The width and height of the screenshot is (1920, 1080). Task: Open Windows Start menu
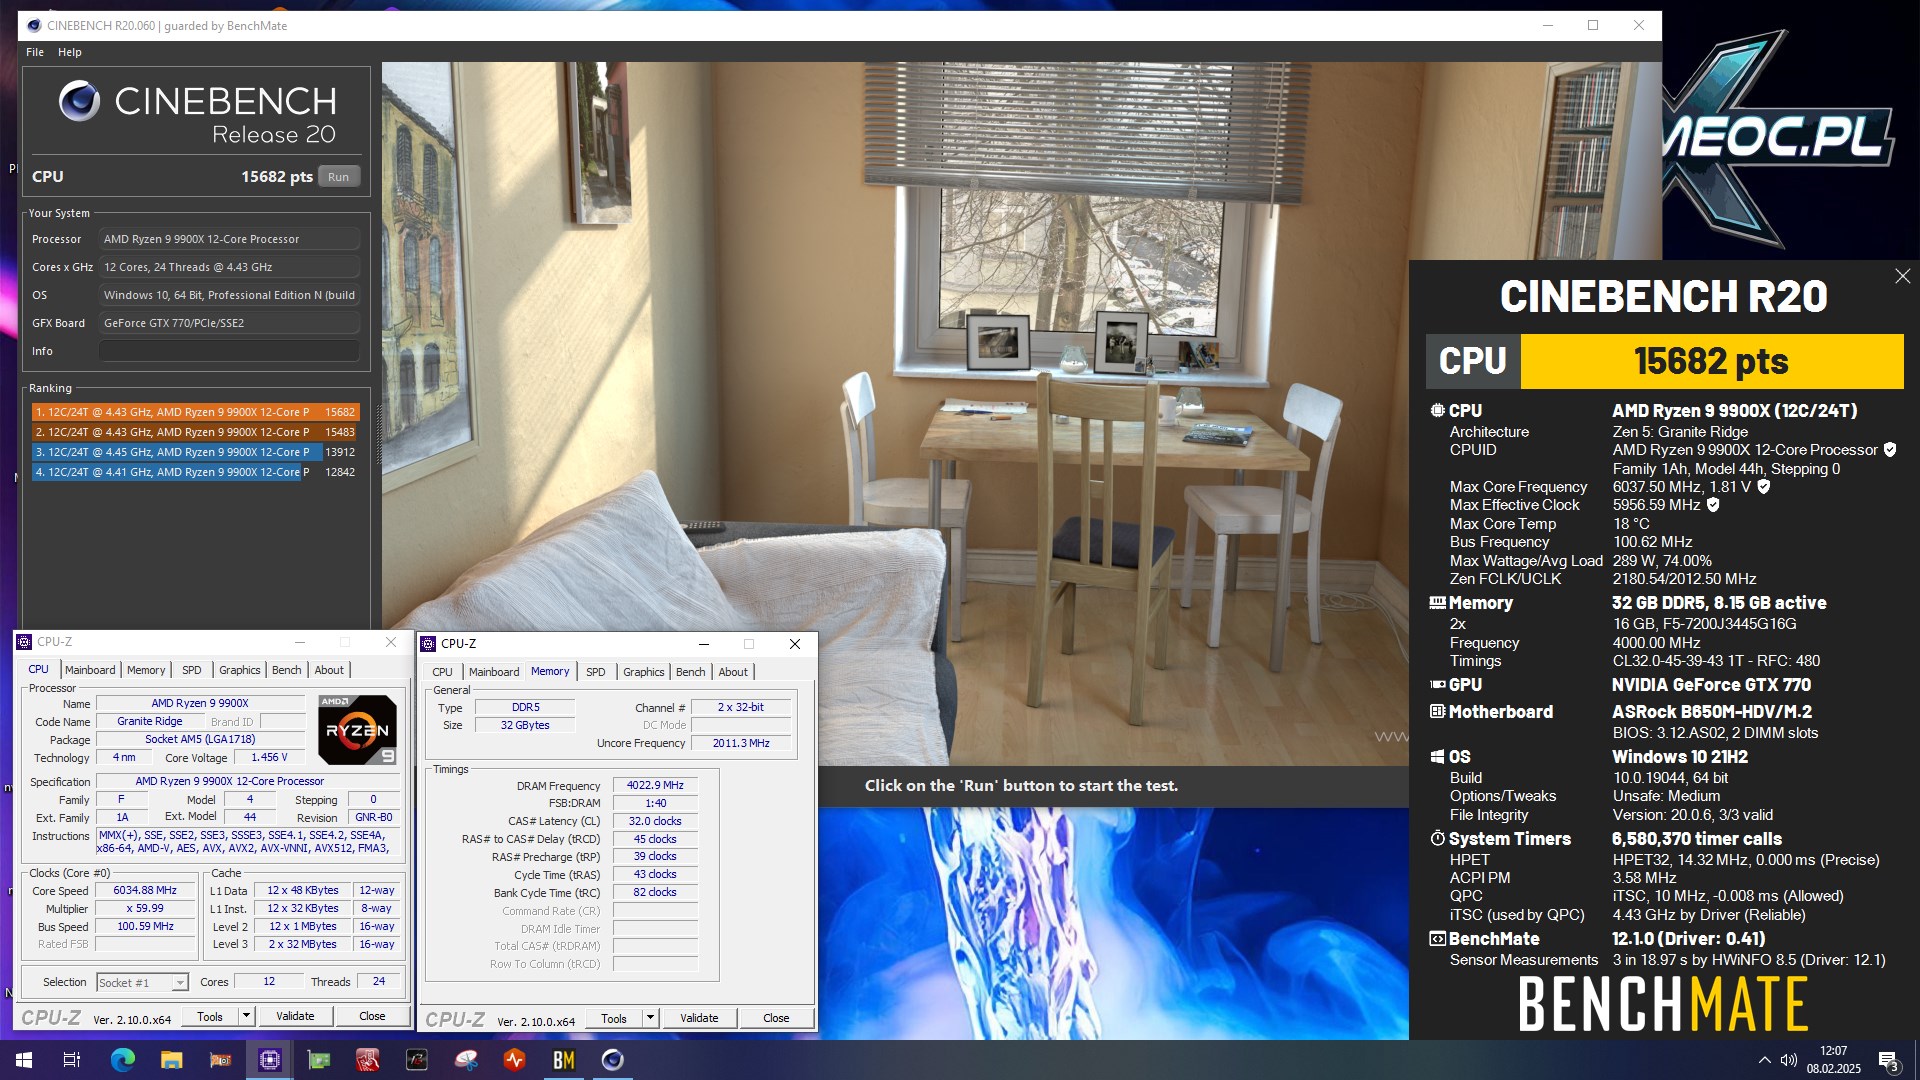click(x=24, y=1060)
